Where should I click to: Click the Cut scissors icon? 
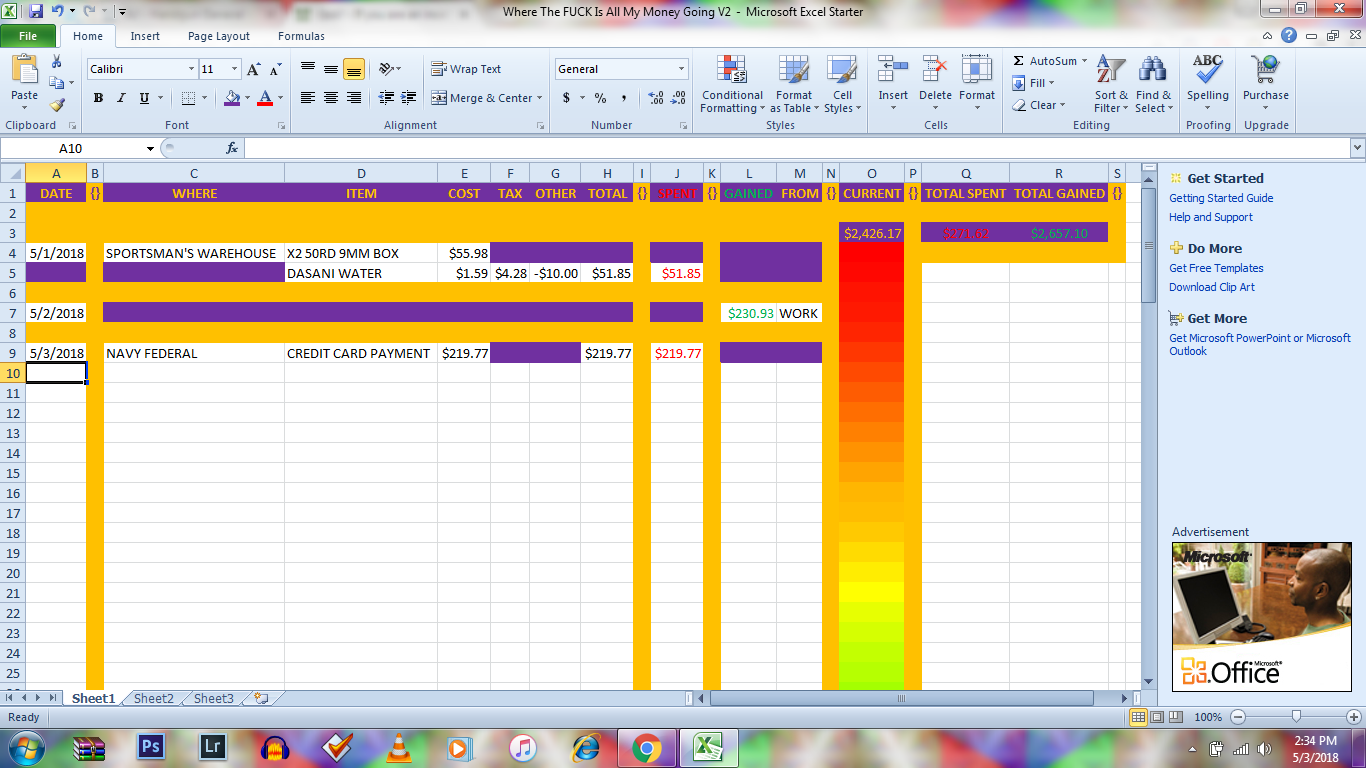click(x=57, y=62)
